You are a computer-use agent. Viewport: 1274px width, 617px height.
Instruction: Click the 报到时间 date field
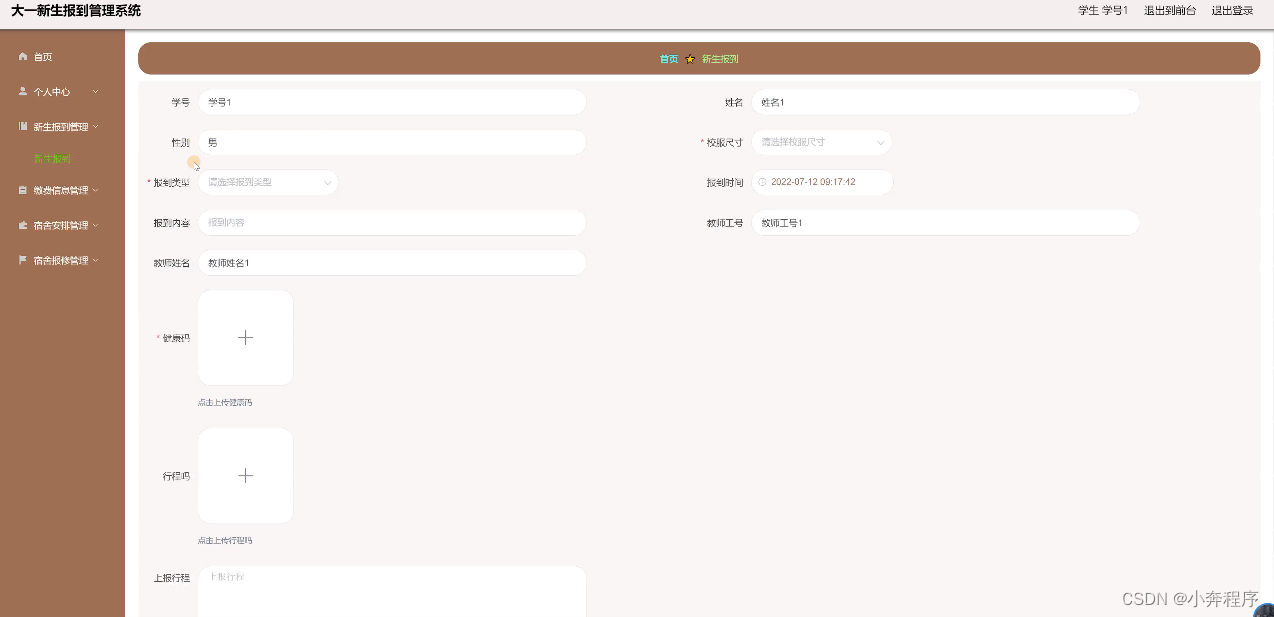822,182
